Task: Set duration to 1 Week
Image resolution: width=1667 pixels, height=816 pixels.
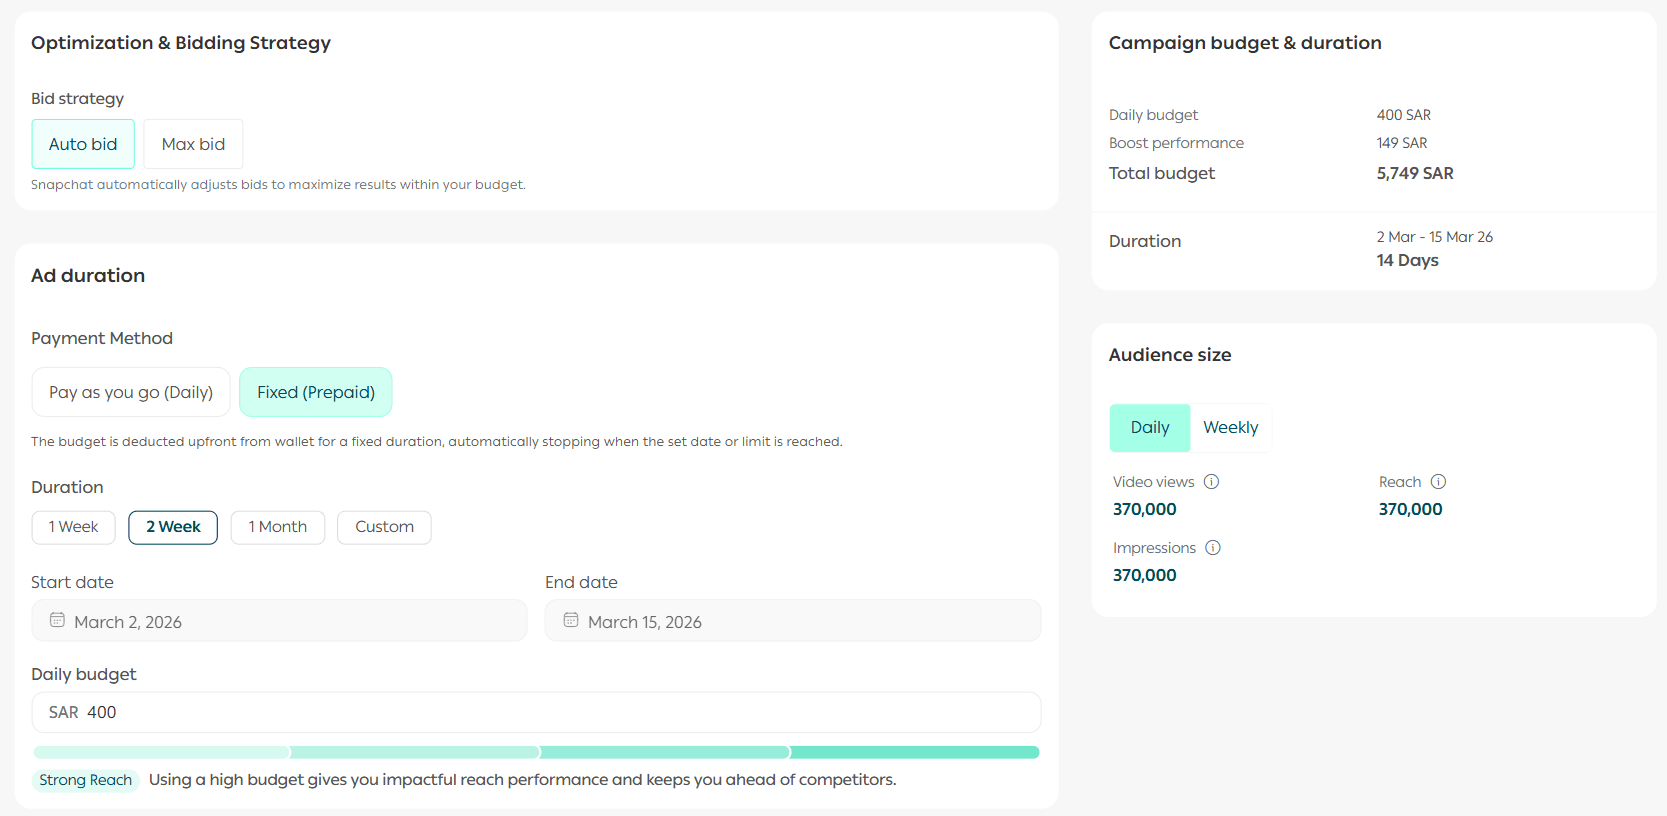Action: coord(74,527)
